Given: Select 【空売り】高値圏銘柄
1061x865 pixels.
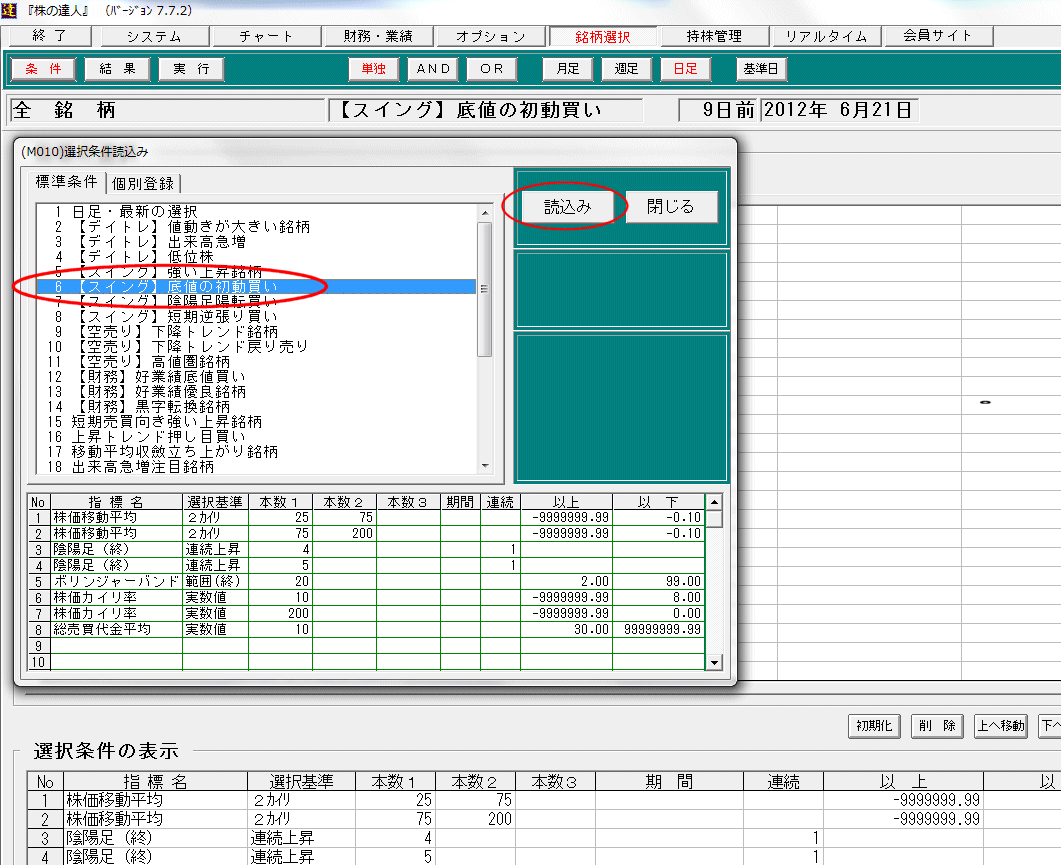Looking at the screenshot, I should point(256,361).
